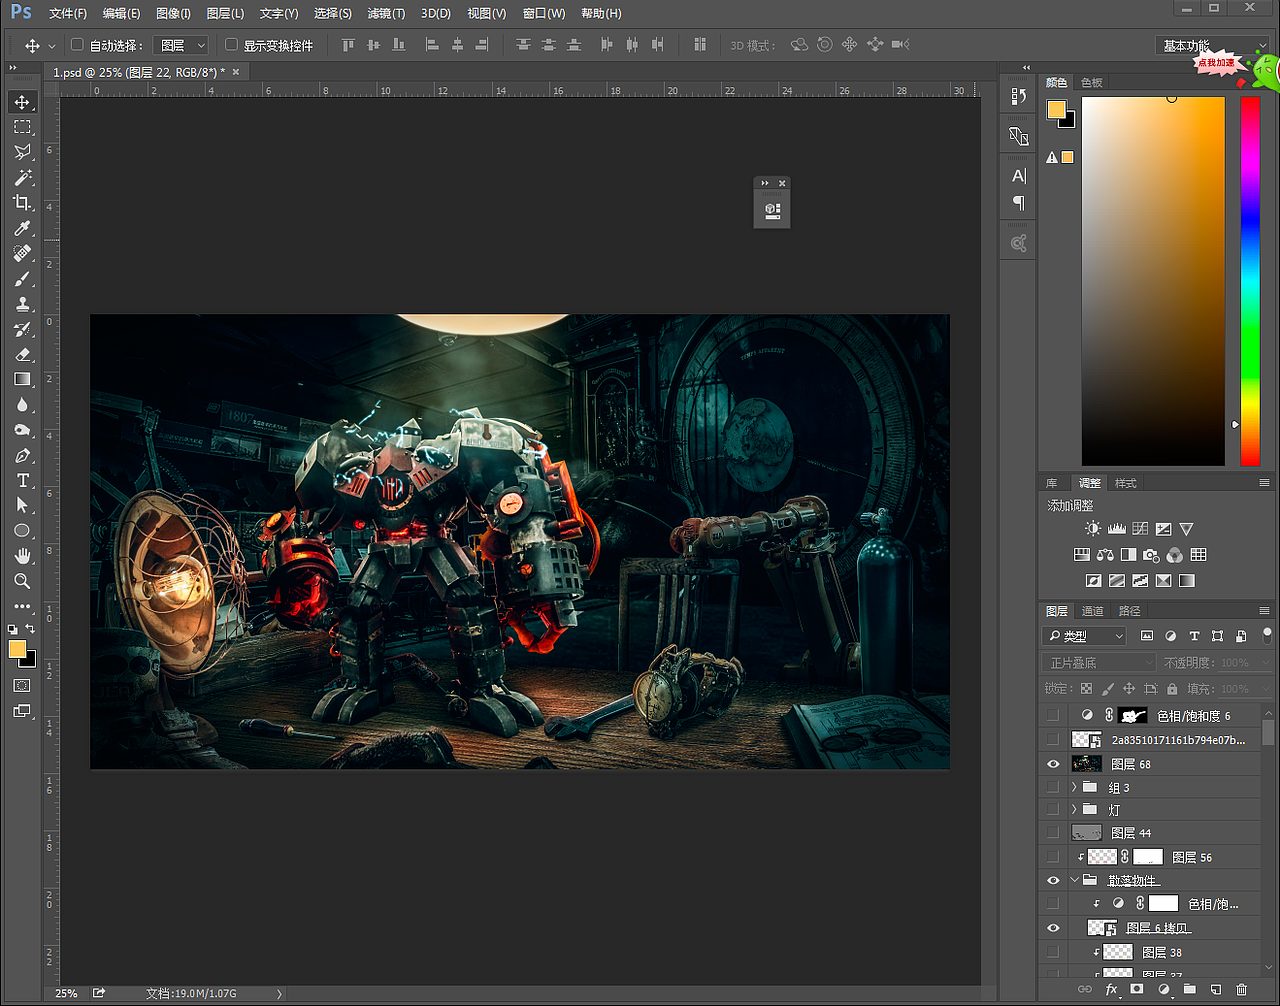Open the 类型 layer filter dropdown

point(1085,636)
